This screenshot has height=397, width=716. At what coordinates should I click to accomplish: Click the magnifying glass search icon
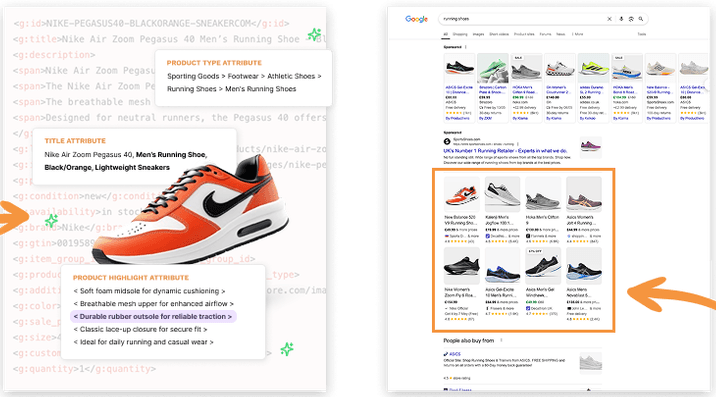[x=641, y=19]
